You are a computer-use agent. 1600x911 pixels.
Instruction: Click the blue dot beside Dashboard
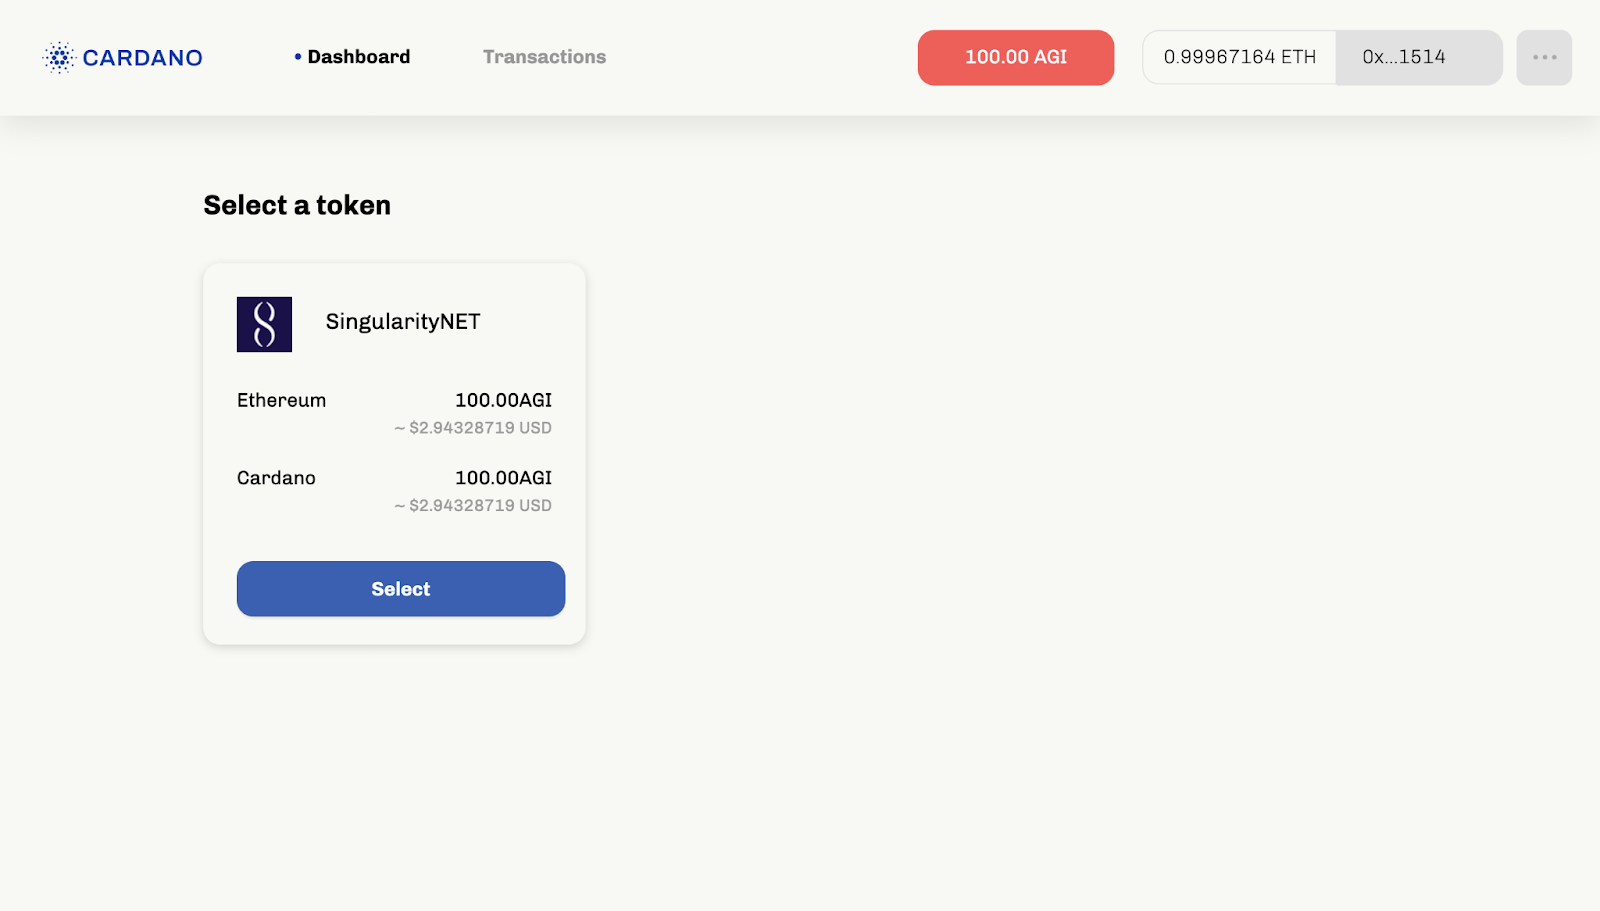(x=298, y=57)
